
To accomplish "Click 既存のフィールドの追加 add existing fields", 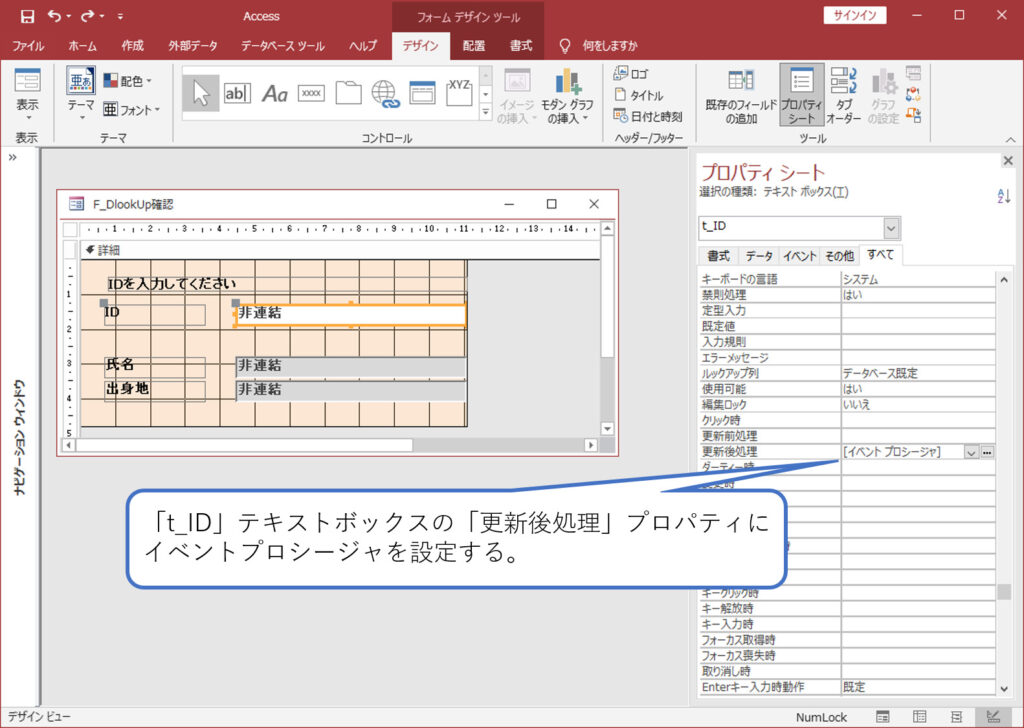I will click(x=741, y=95).
